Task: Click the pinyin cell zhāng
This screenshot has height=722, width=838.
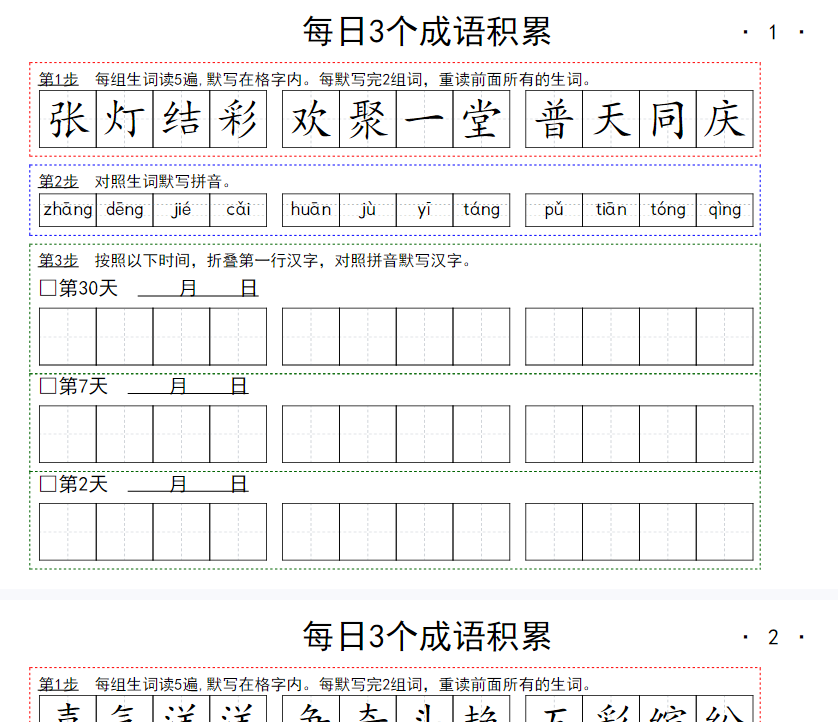Action: [x=68, y=210]
